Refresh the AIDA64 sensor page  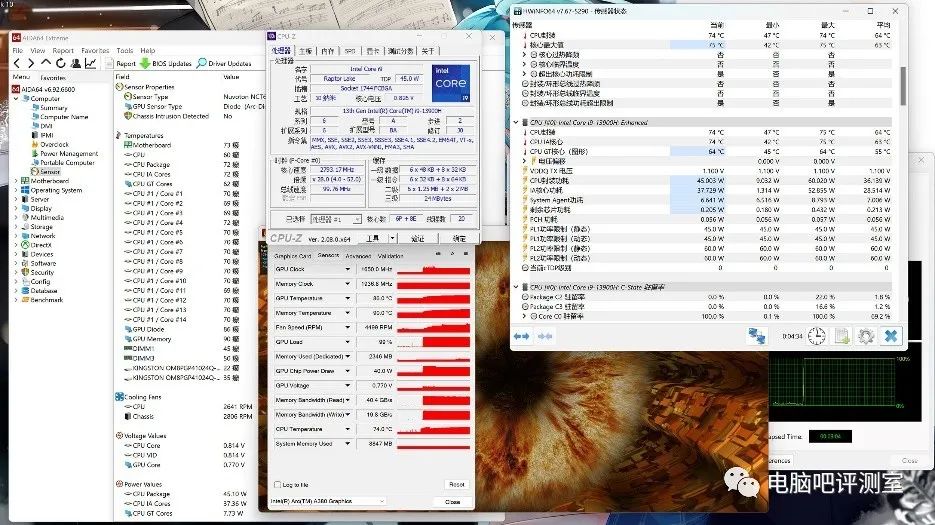[x=60, y=63]
